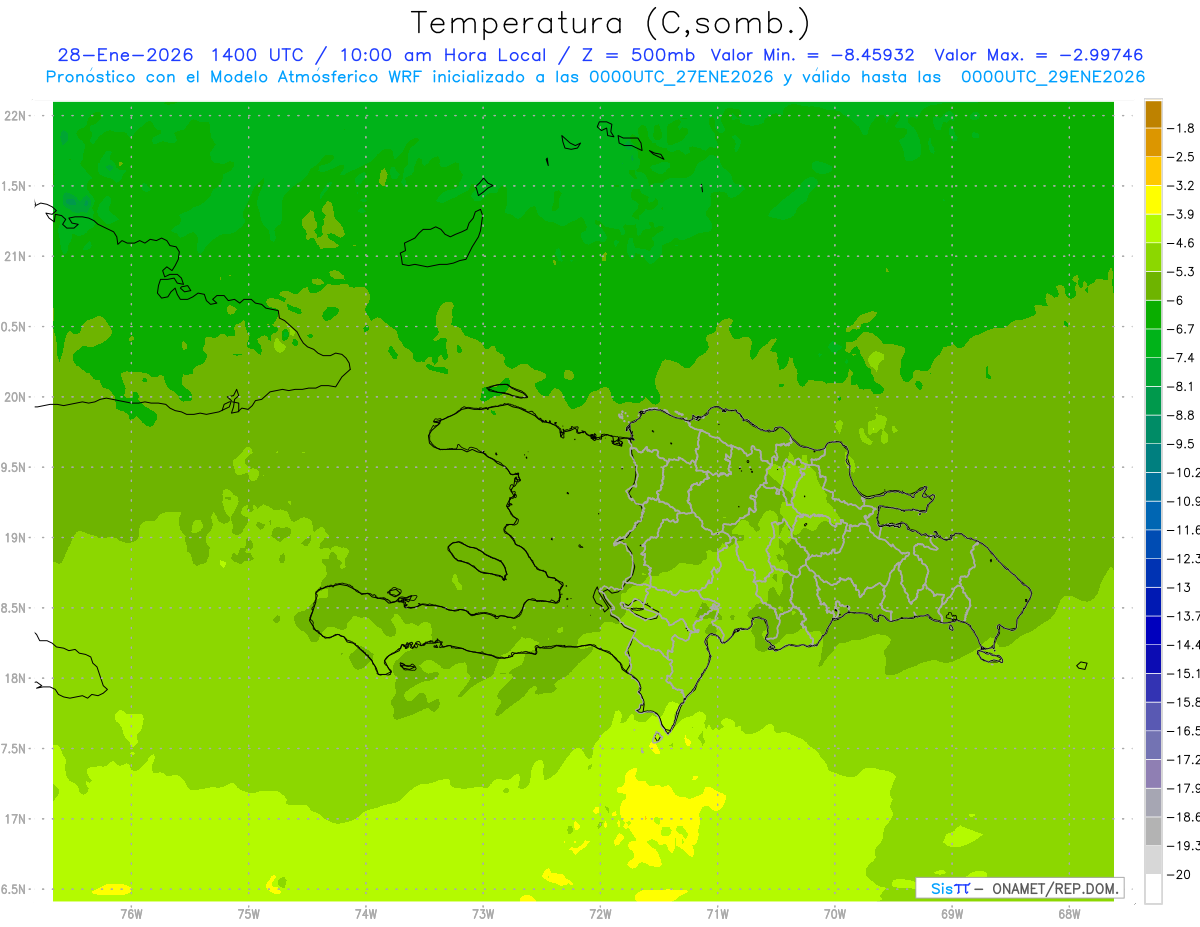The width and height of the screenshot is (1200, 927).
Task: Click the '76W' longitude label
Action: [x=131, y=913]
